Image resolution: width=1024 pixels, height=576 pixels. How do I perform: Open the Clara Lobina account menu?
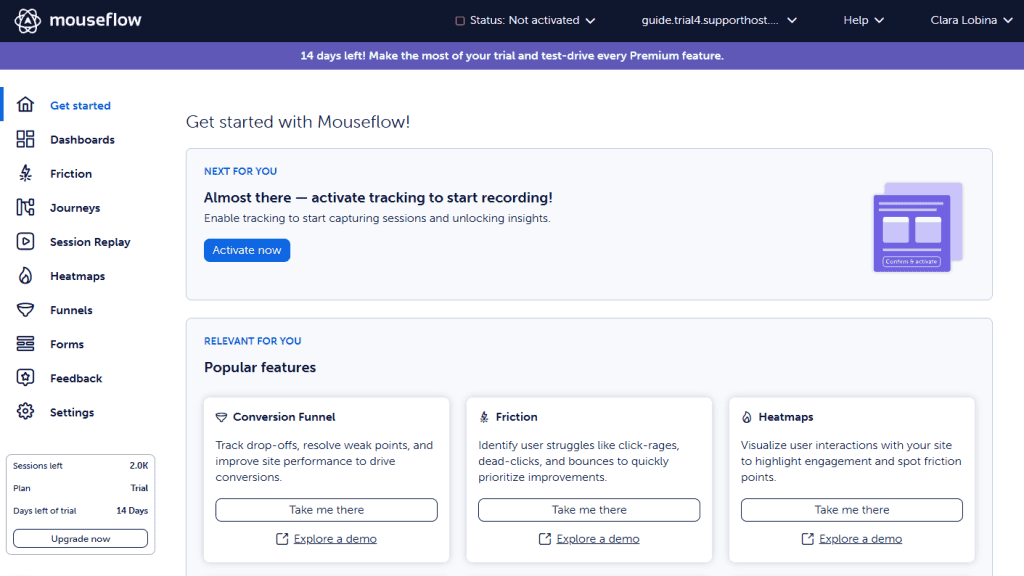coord(971,20)
